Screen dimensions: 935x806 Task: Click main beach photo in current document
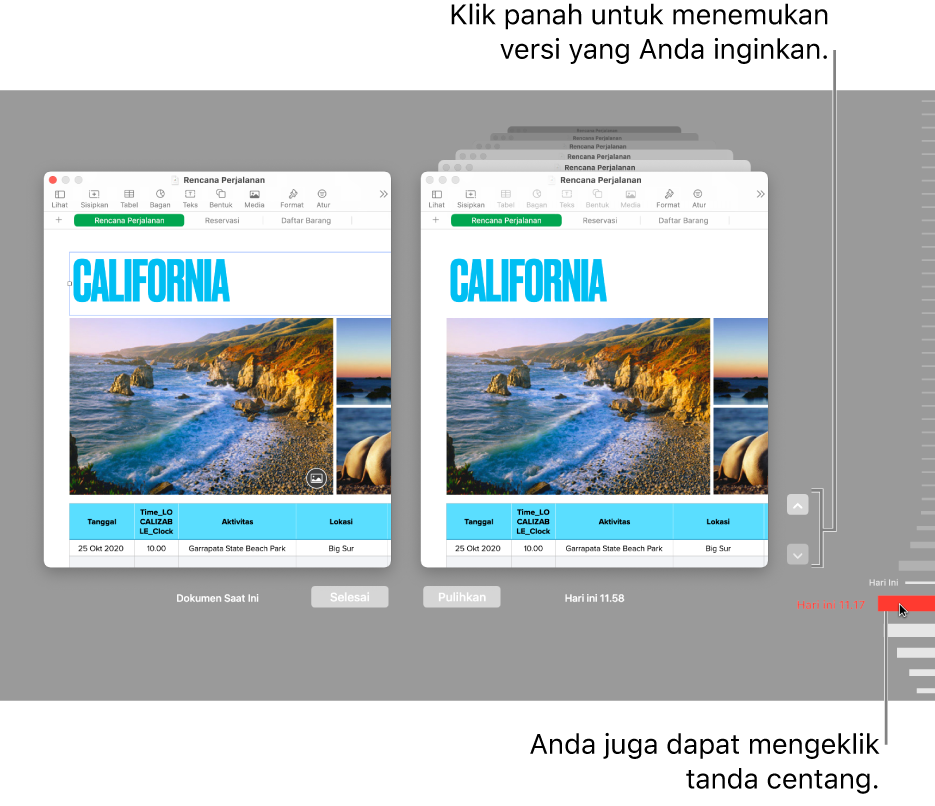(201, 406)
